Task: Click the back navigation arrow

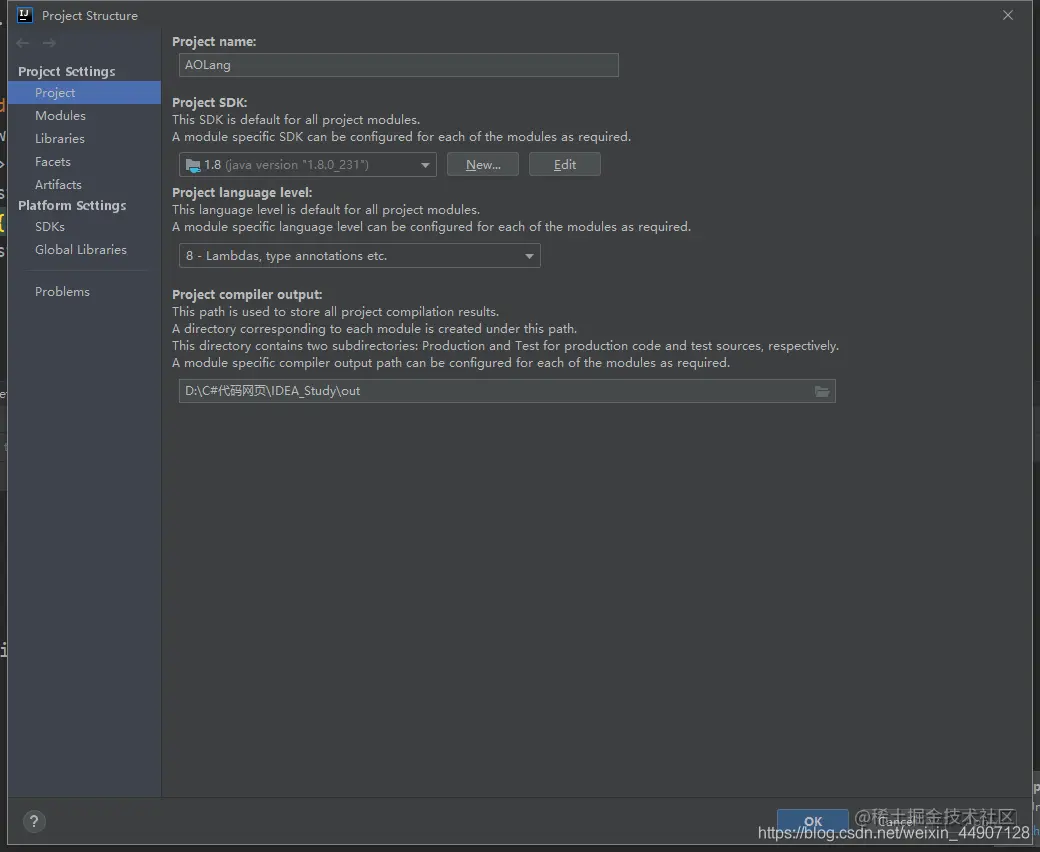Action: pos(23,43)
